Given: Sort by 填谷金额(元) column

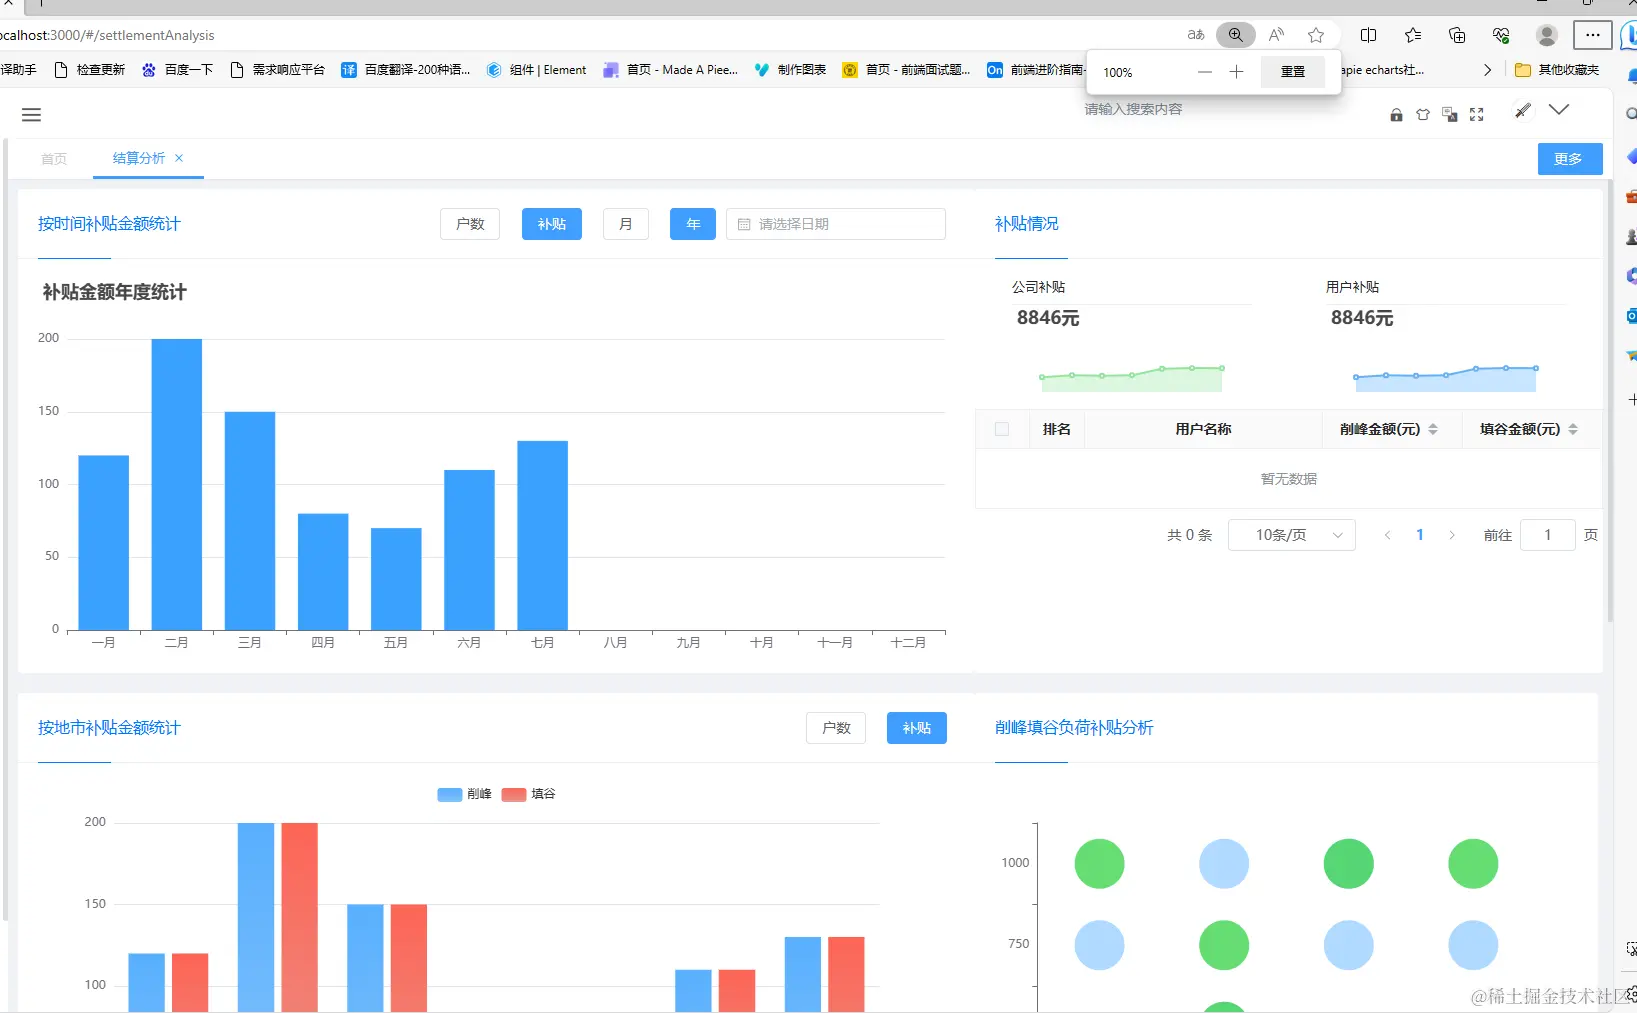Looking at the screenshot, I should [x=1573, y=429].
